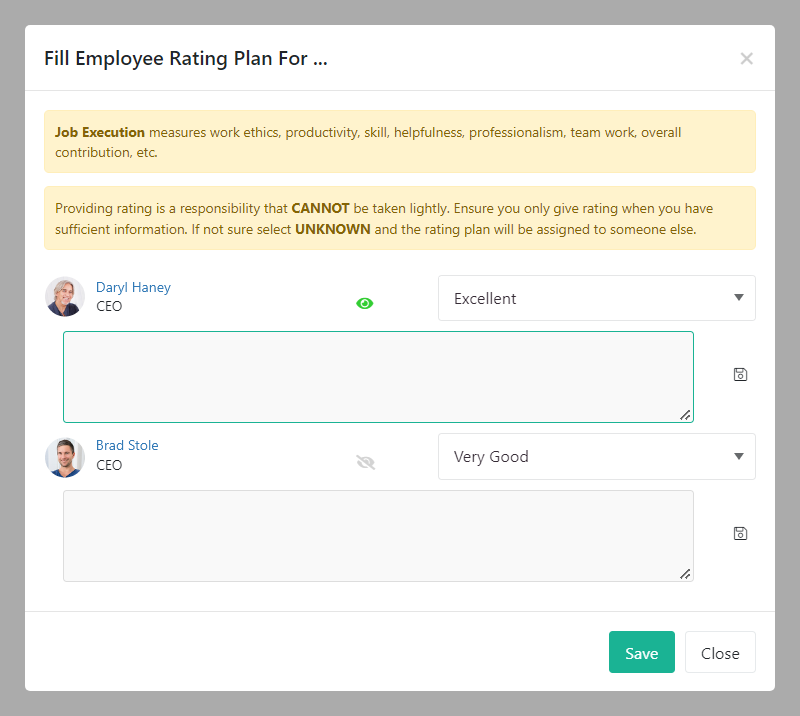The height and width of the screenshot is (716, 800).
Task: Grab the resize handle on Brad's comment box
Action: pyautogui.click(x=685, y=573)
